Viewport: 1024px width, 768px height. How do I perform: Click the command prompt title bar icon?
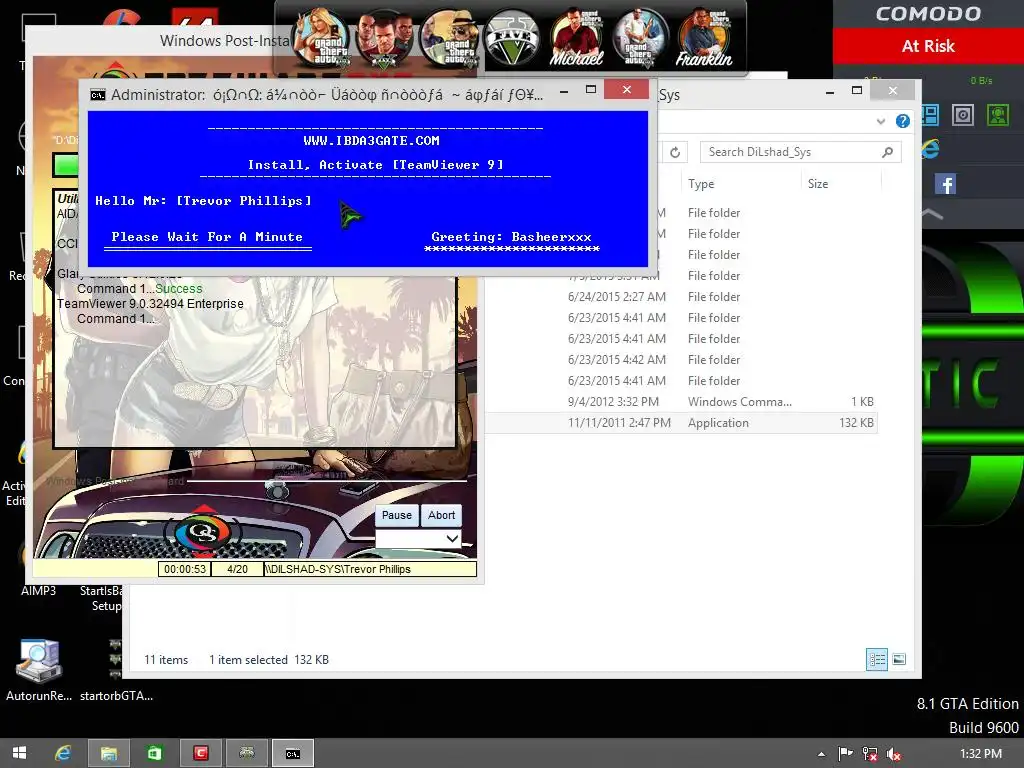pyautogui.click(x=98, y=95)
